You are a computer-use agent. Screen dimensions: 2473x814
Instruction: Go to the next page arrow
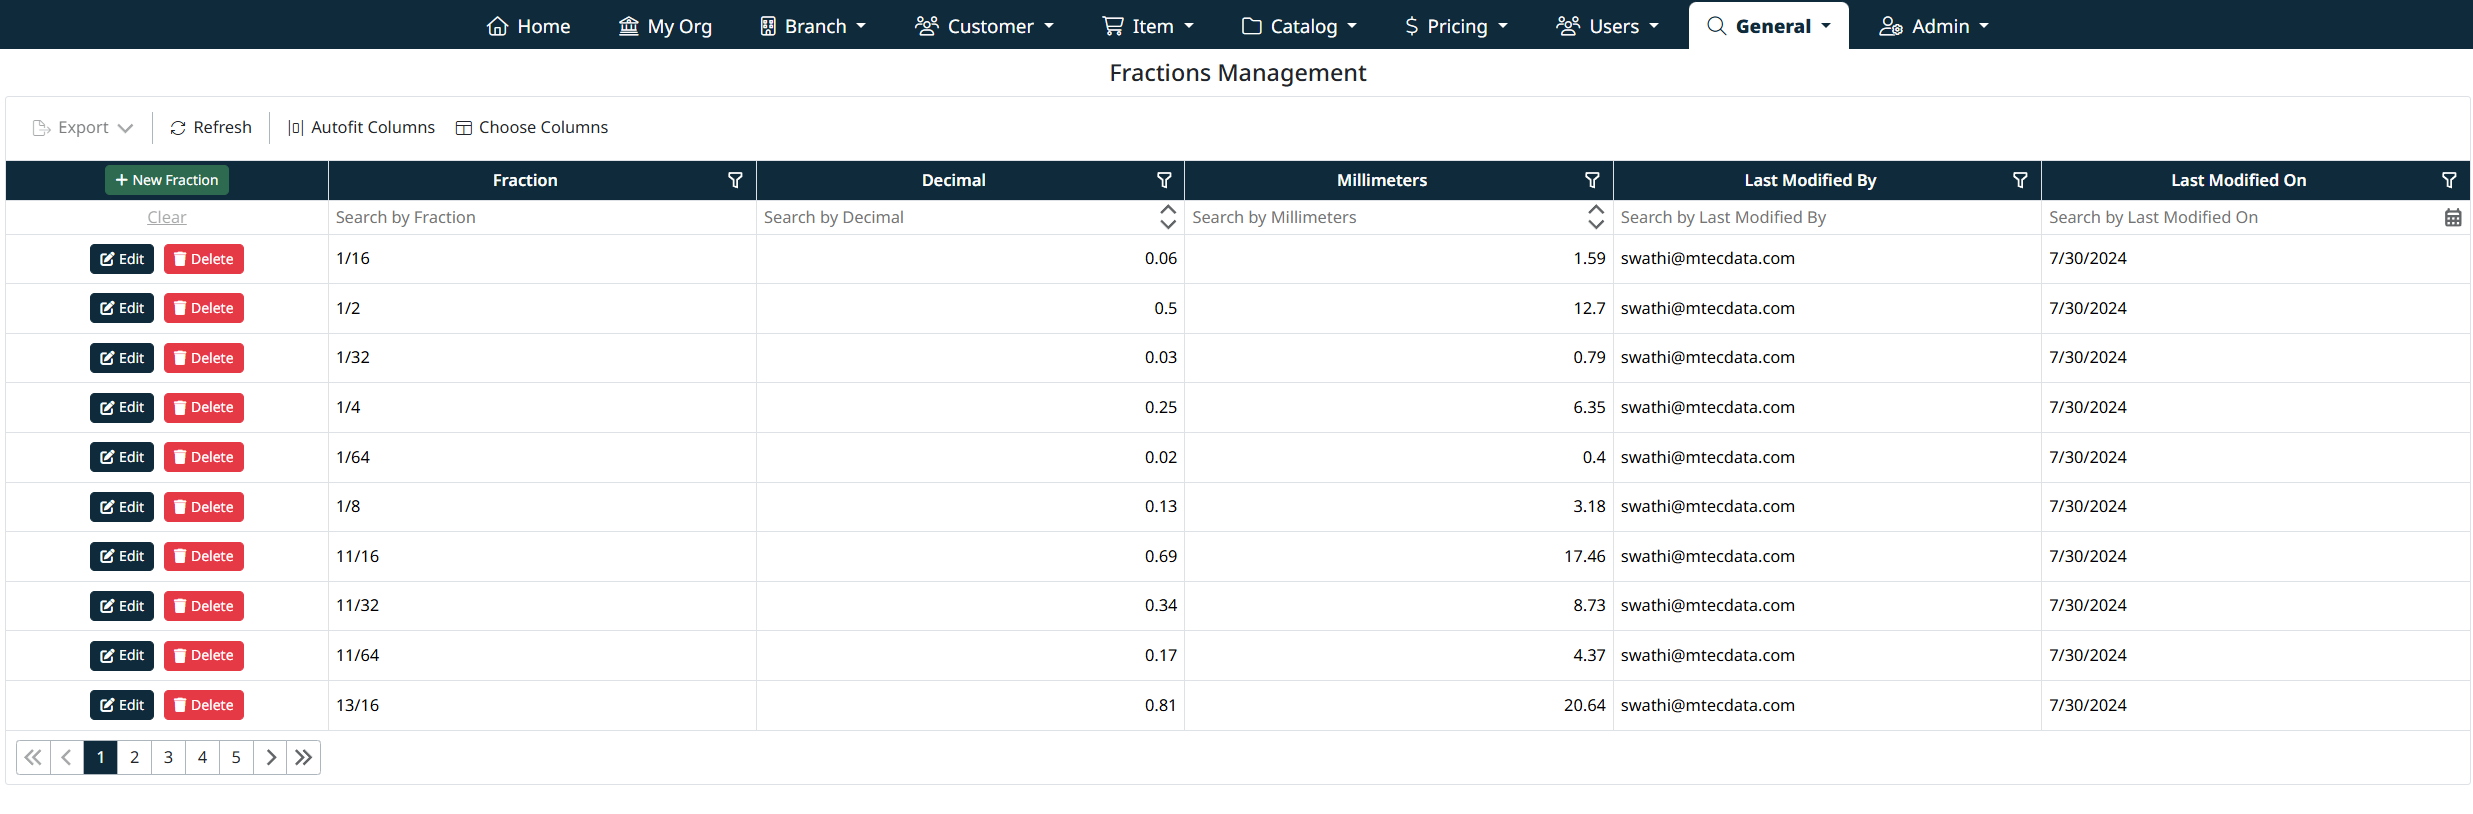click(x=270, y=758)
